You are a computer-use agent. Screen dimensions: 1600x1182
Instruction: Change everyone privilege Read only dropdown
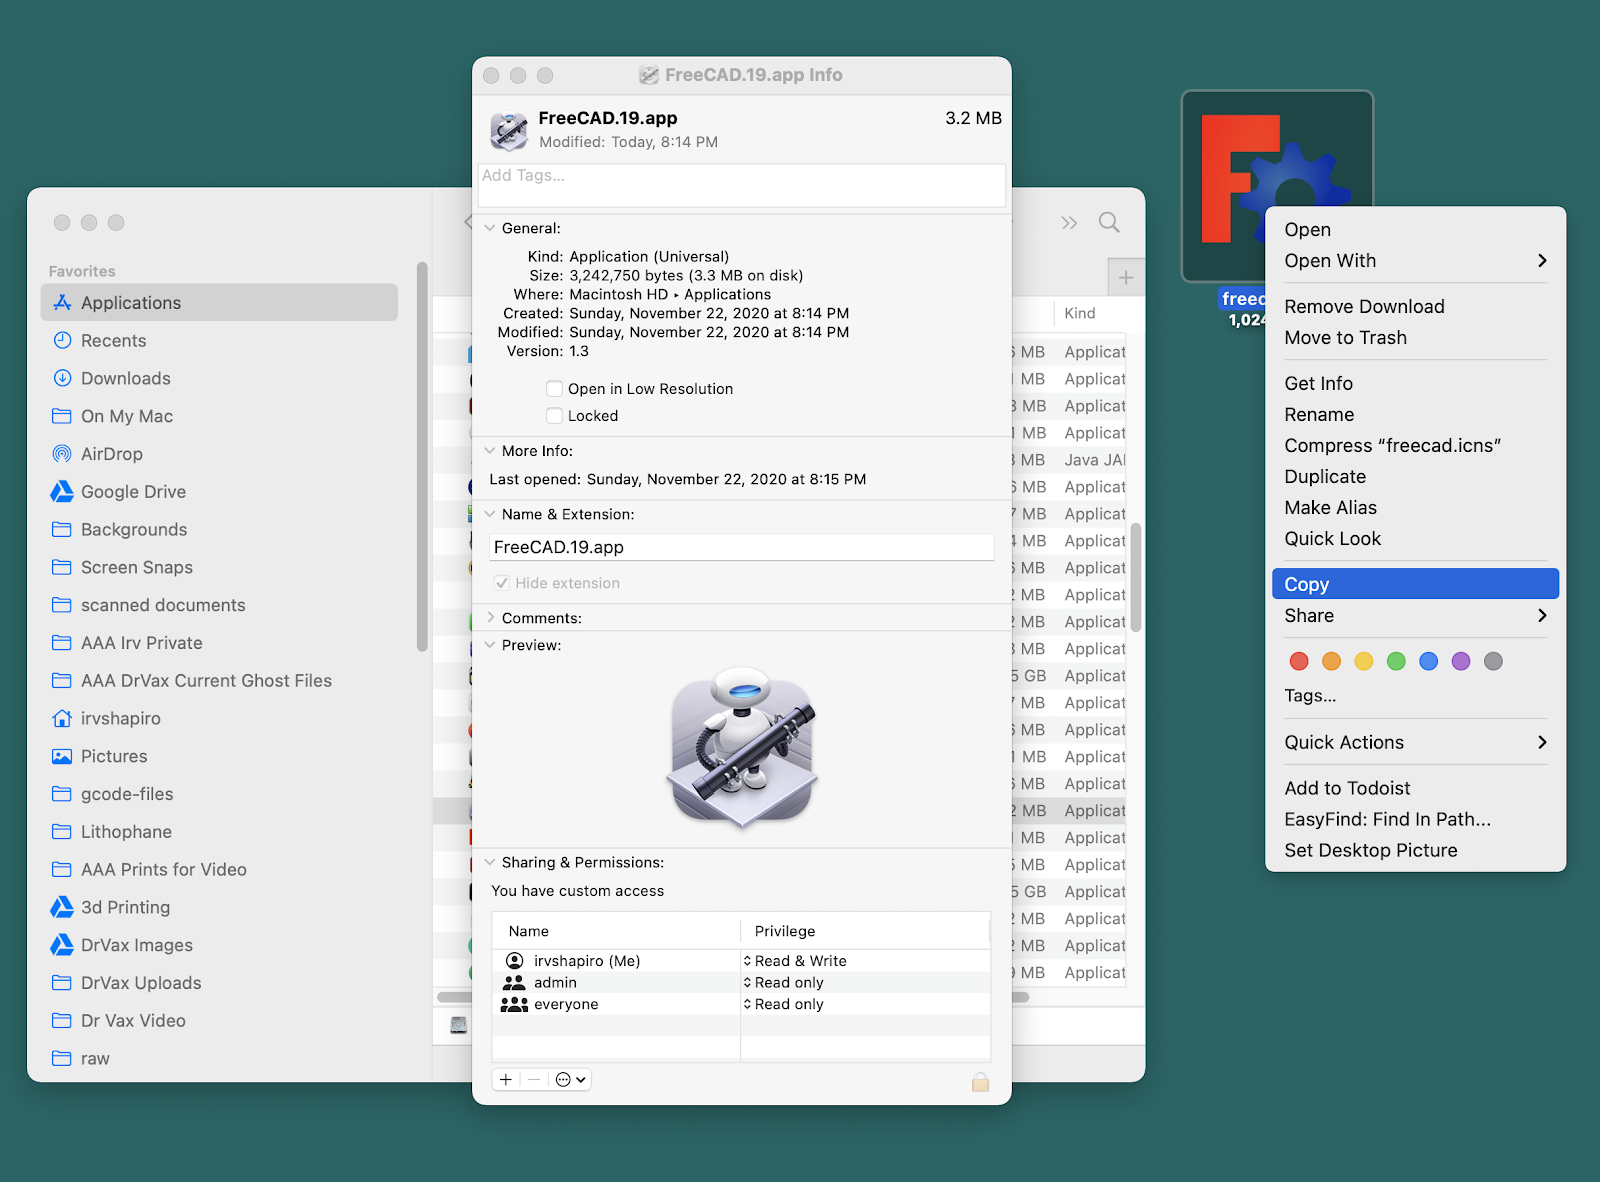pyautogui.click(x=783, y=1004)
